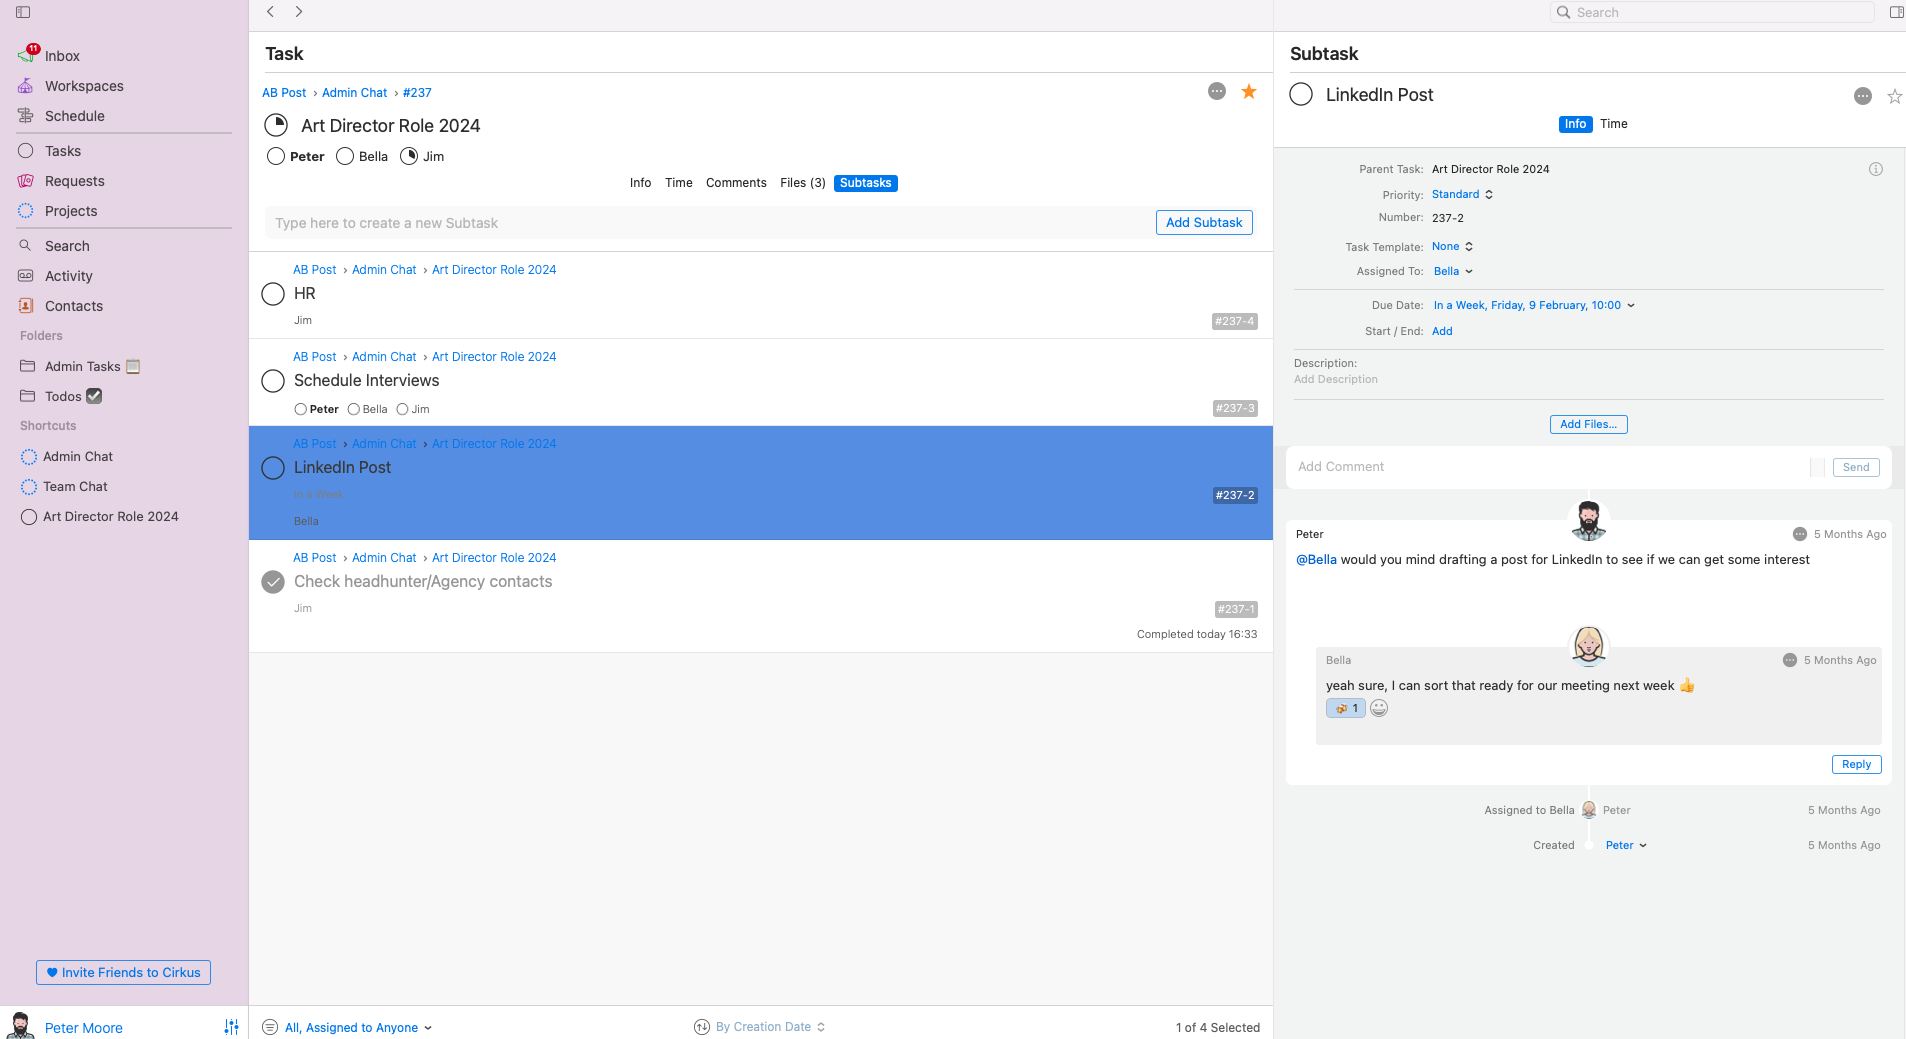Click the Add Subtask button
This screenshot has height=1039, width=1906.
coord(1204,223)
